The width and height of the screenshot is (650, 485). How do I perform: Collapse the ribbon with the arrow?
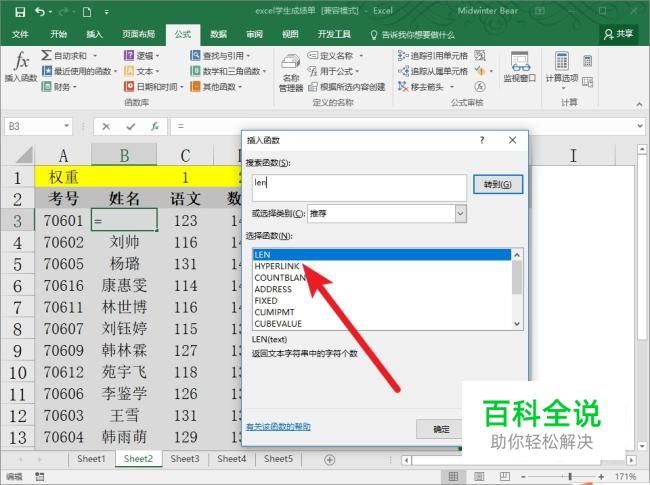[639, 104]
